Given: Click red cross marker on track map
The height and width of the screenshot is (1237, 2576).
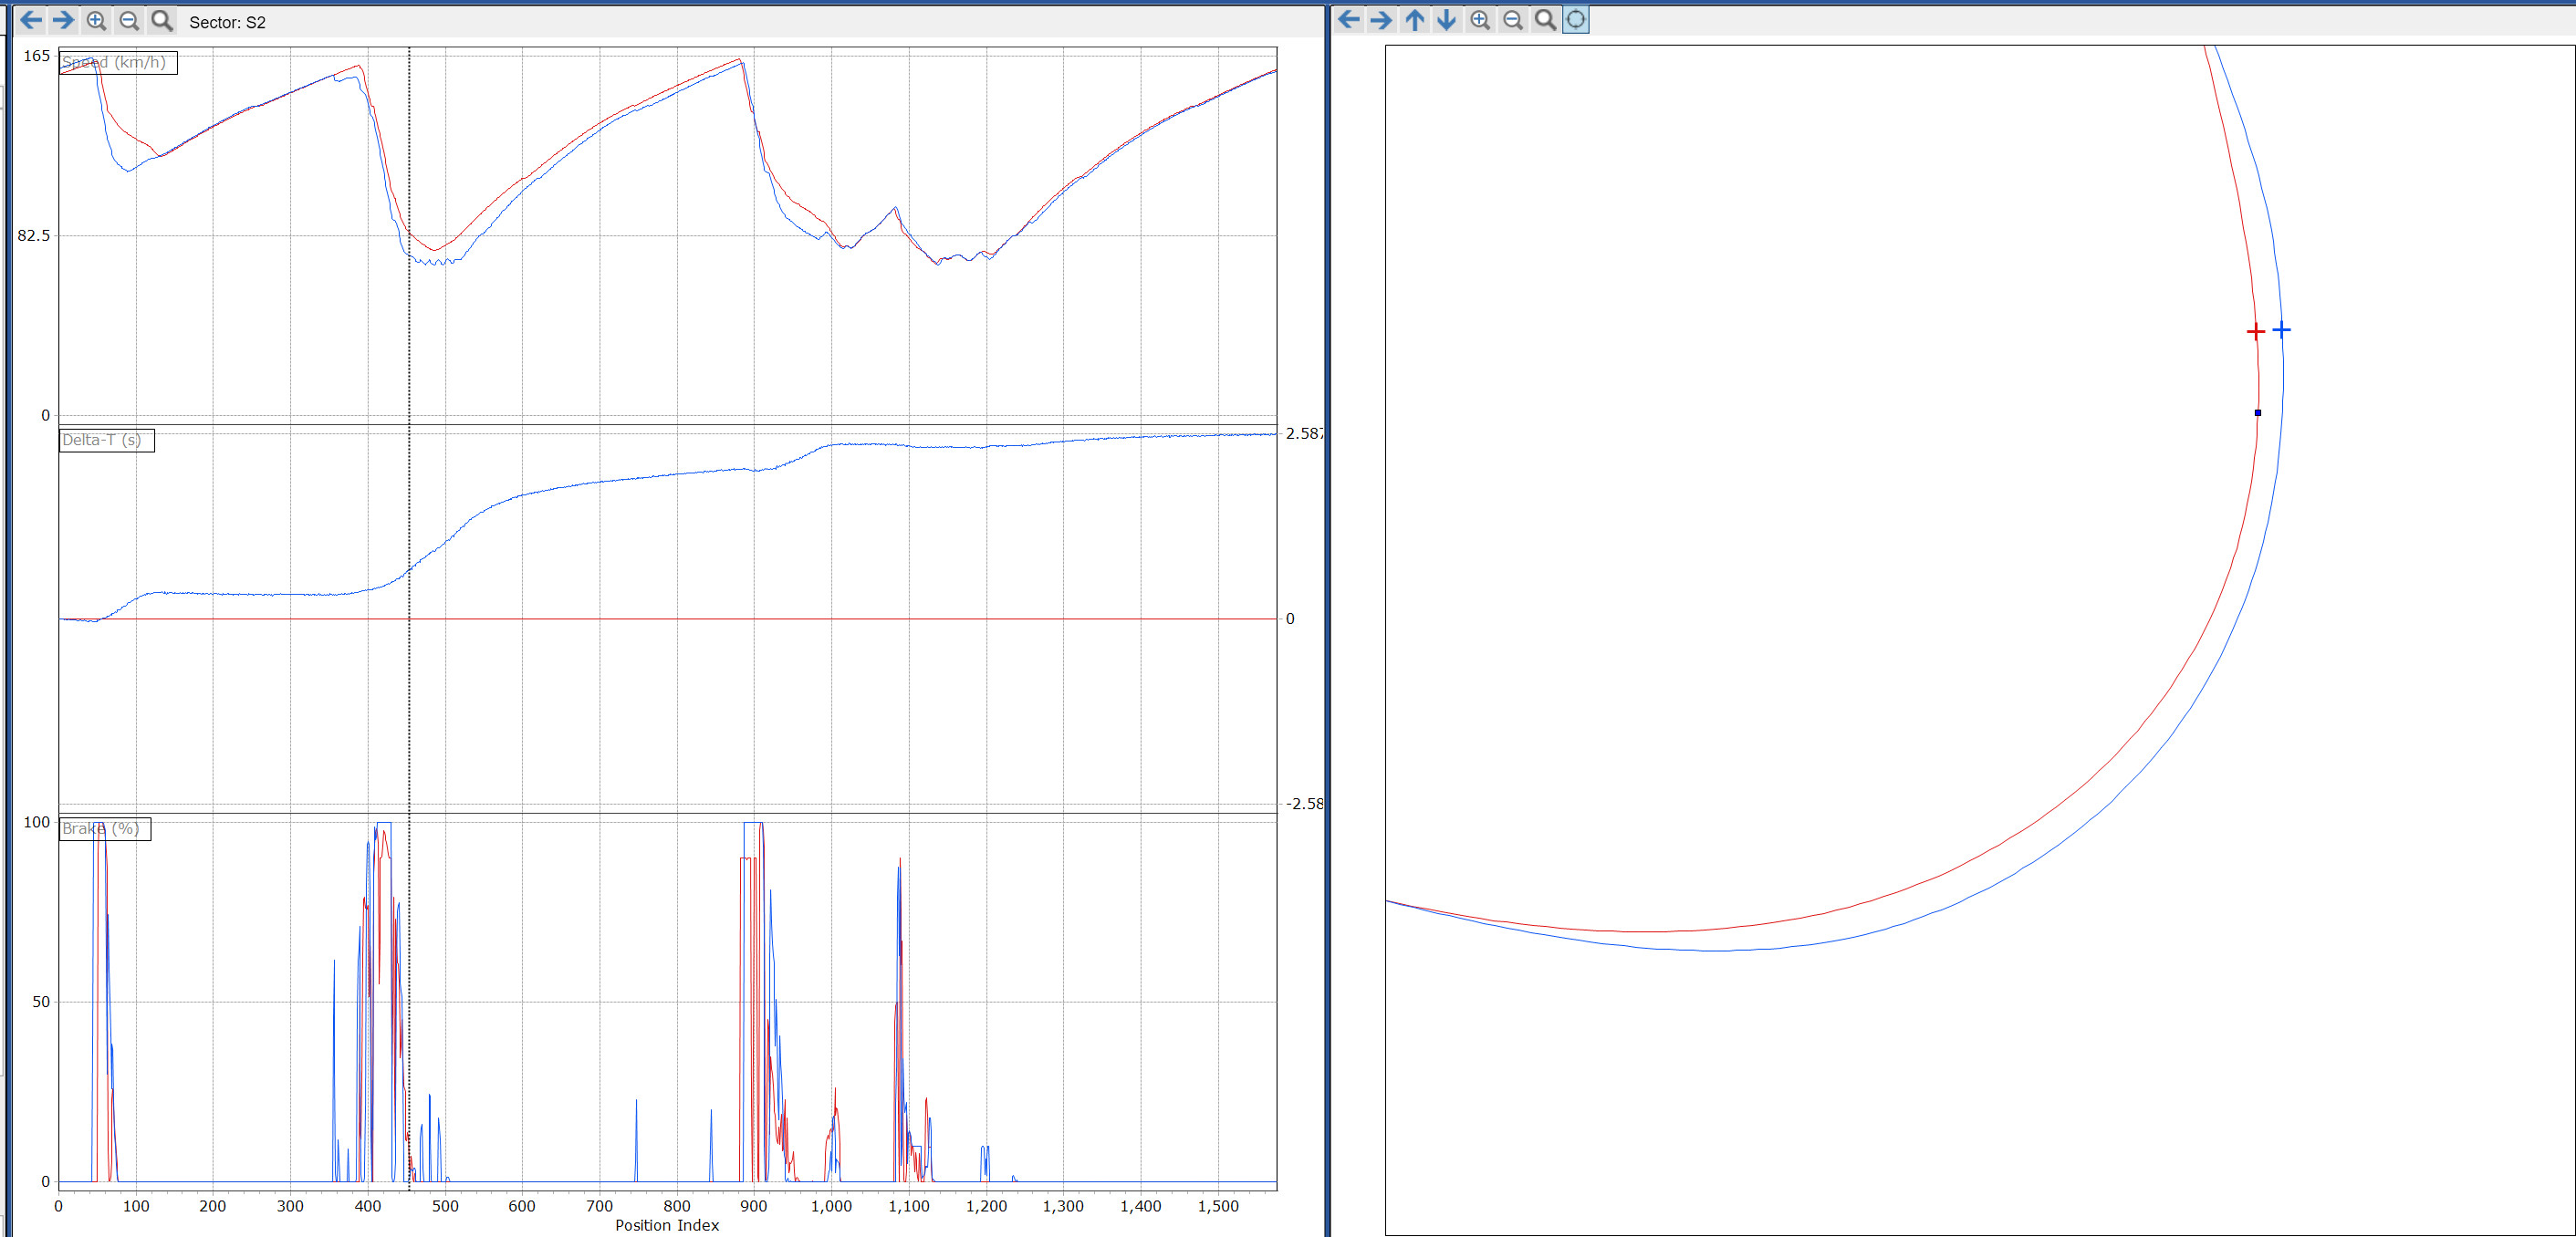Looking at the screenshot, I should [2255, 331].
